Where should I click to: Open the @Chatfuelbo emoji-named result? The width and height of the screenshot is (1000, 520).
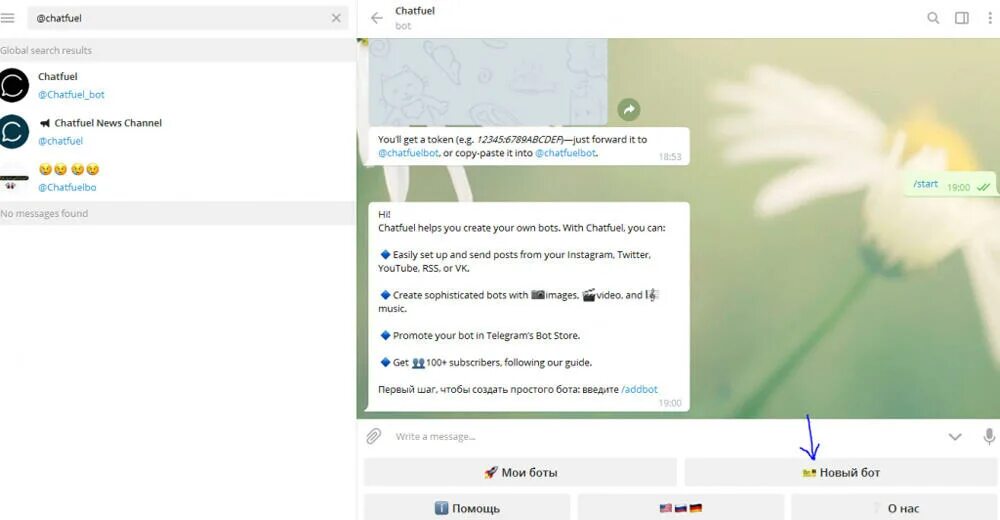(x=177, y=178)
